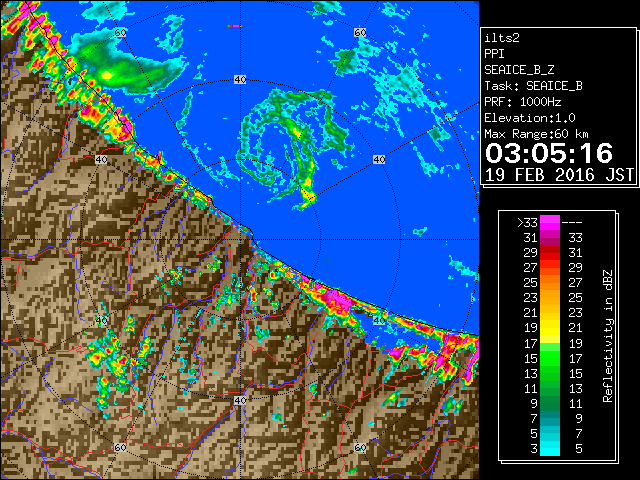Click the '3' value in left legend column
The image size is (640, 480).
tap(534, 449)
